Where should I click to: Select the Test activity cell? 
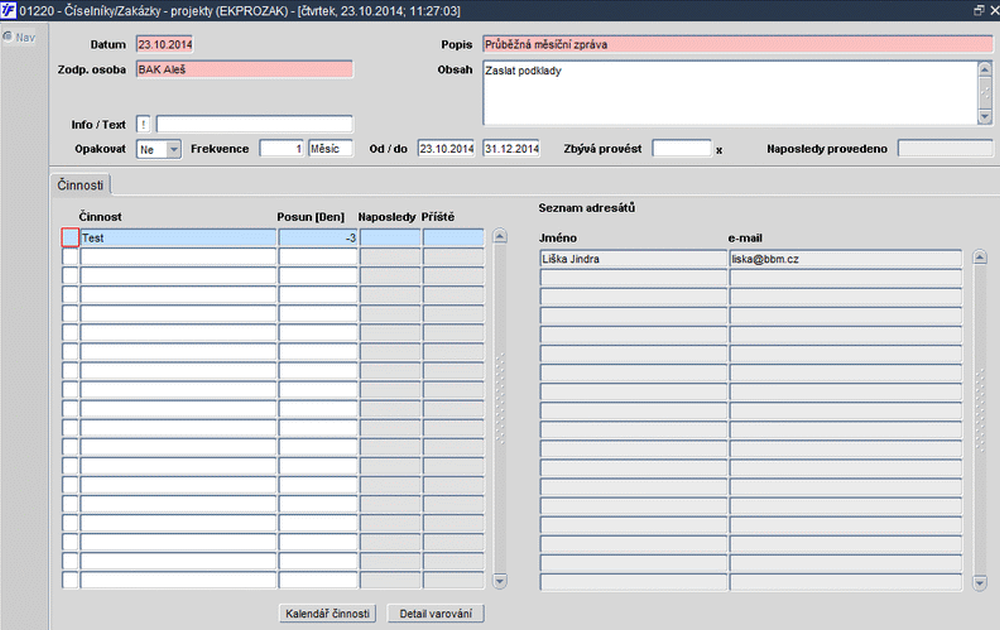[x=178, y=238]
